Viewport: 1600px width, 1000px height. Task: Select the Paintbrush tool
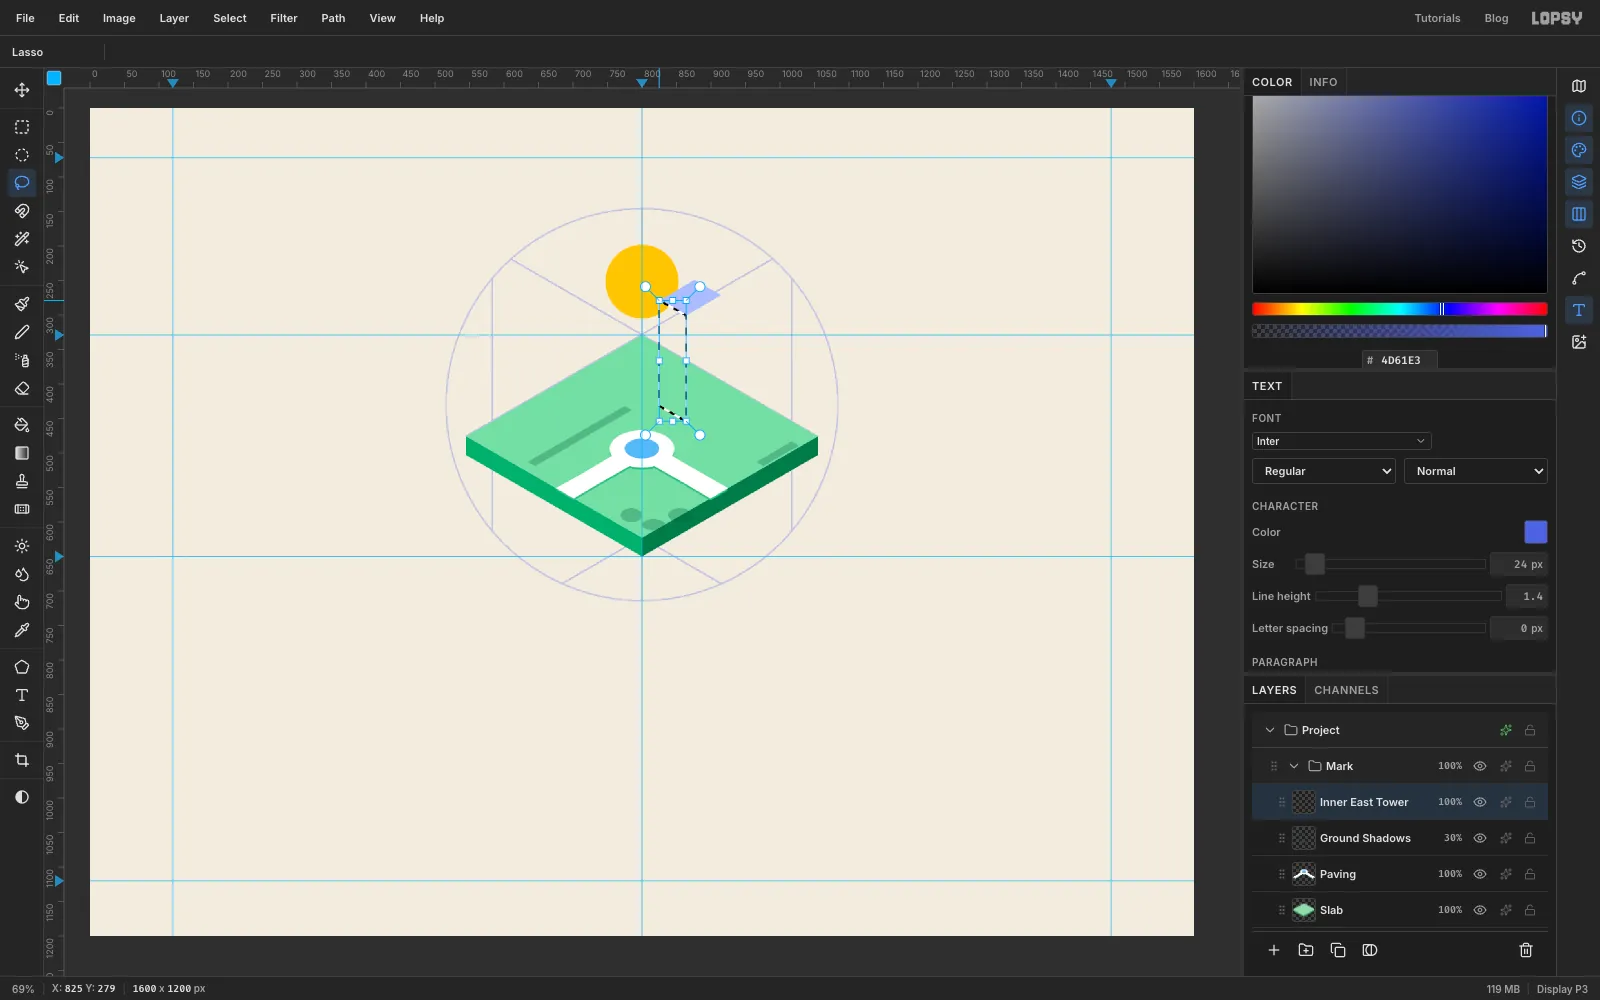(22, 304)
